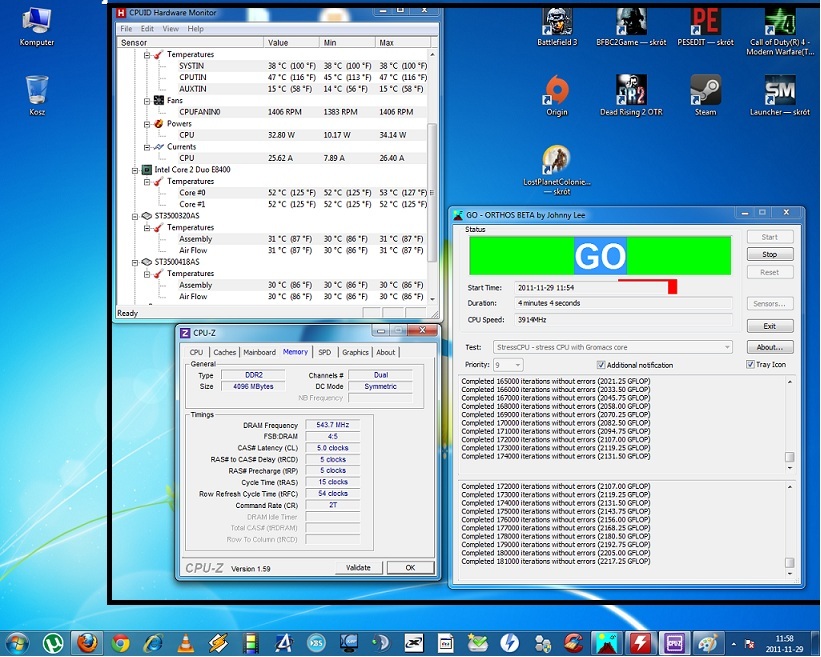Switch to CPU-Z taskbar icon
The image size is (821, 657).
pyautogui.click(x=674, y=643)
